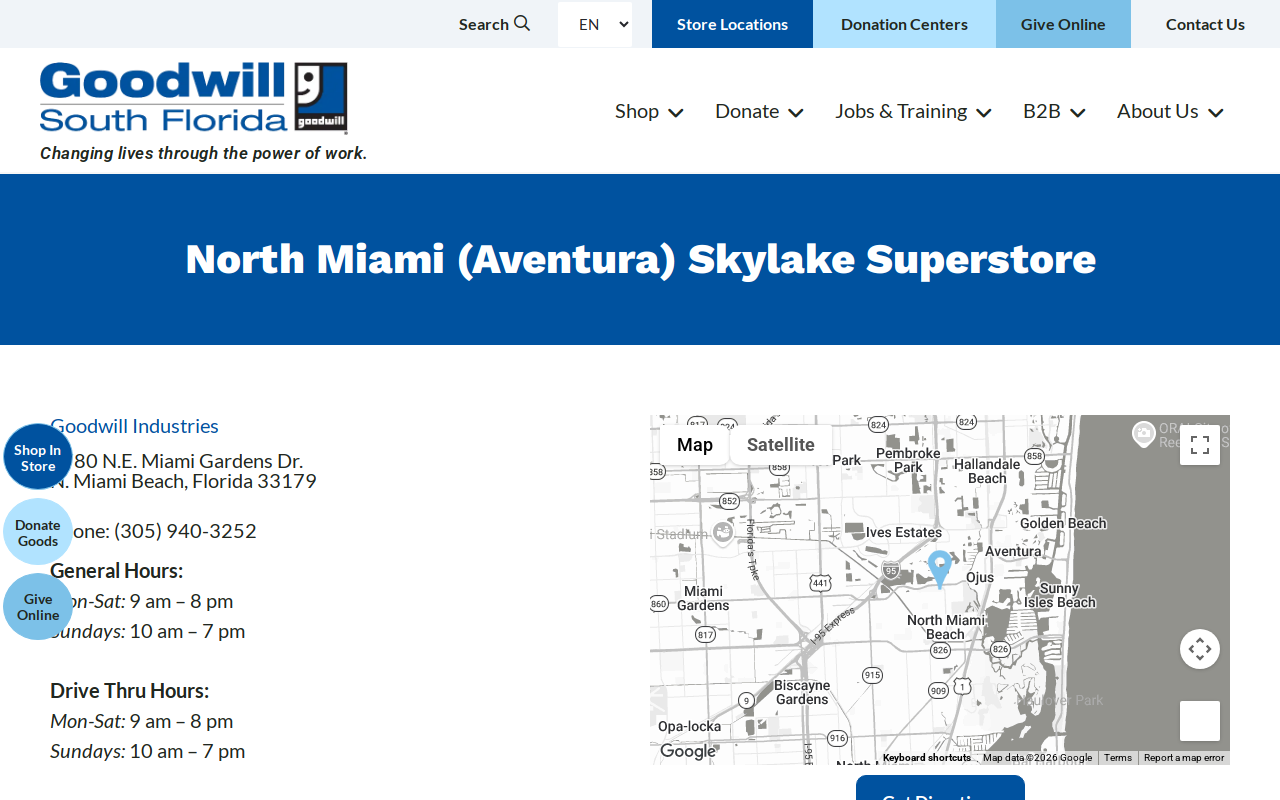Click the Shop In Store floating button
The image size is (1280, 800).
(38, 457)
